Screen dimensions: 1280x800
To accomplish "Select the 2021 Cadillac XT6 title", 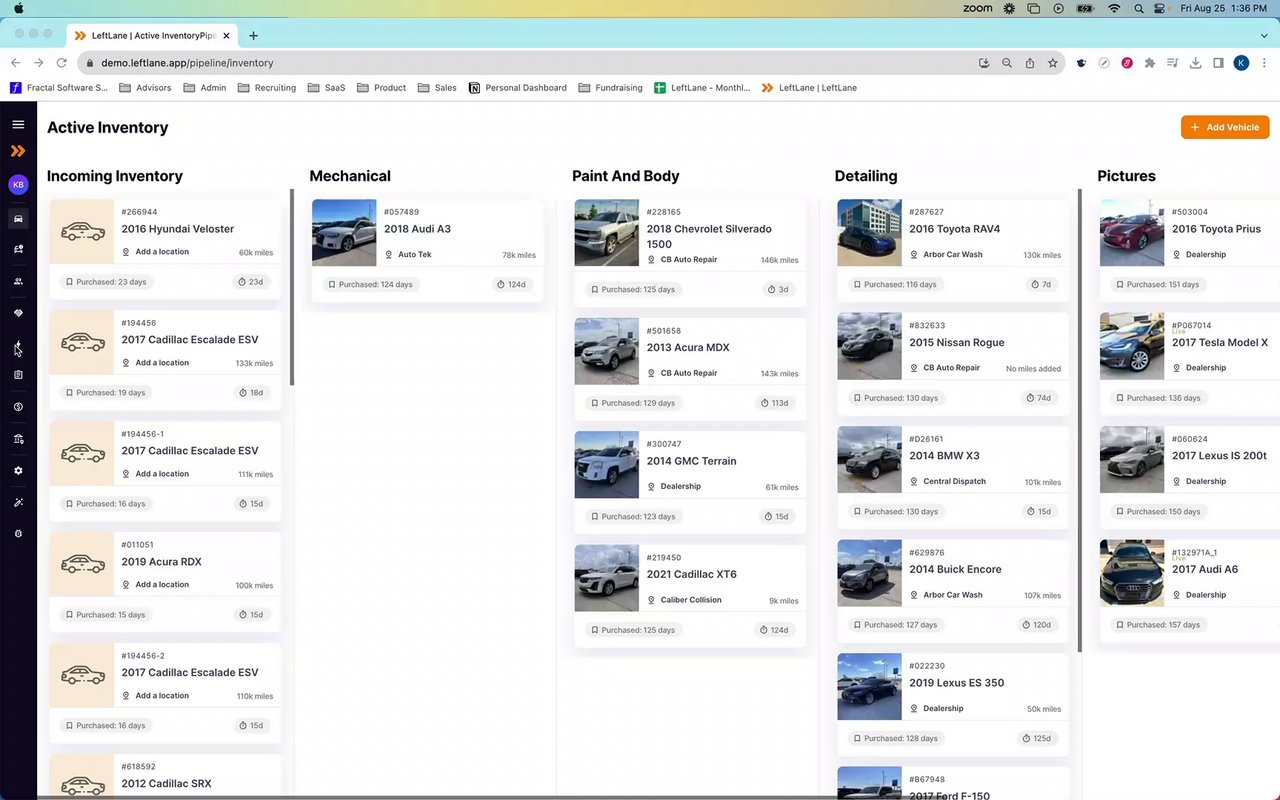I will (691, 575).
